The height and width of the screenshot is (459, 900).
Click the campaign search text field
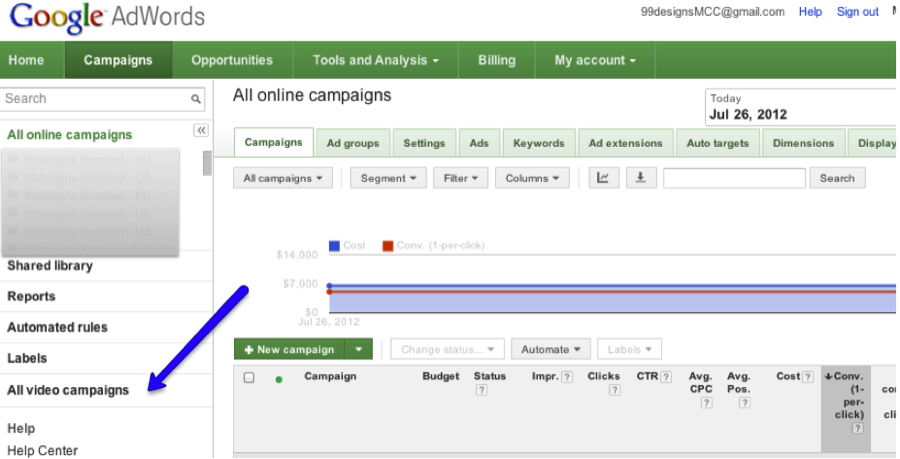[x=733, y=178]
